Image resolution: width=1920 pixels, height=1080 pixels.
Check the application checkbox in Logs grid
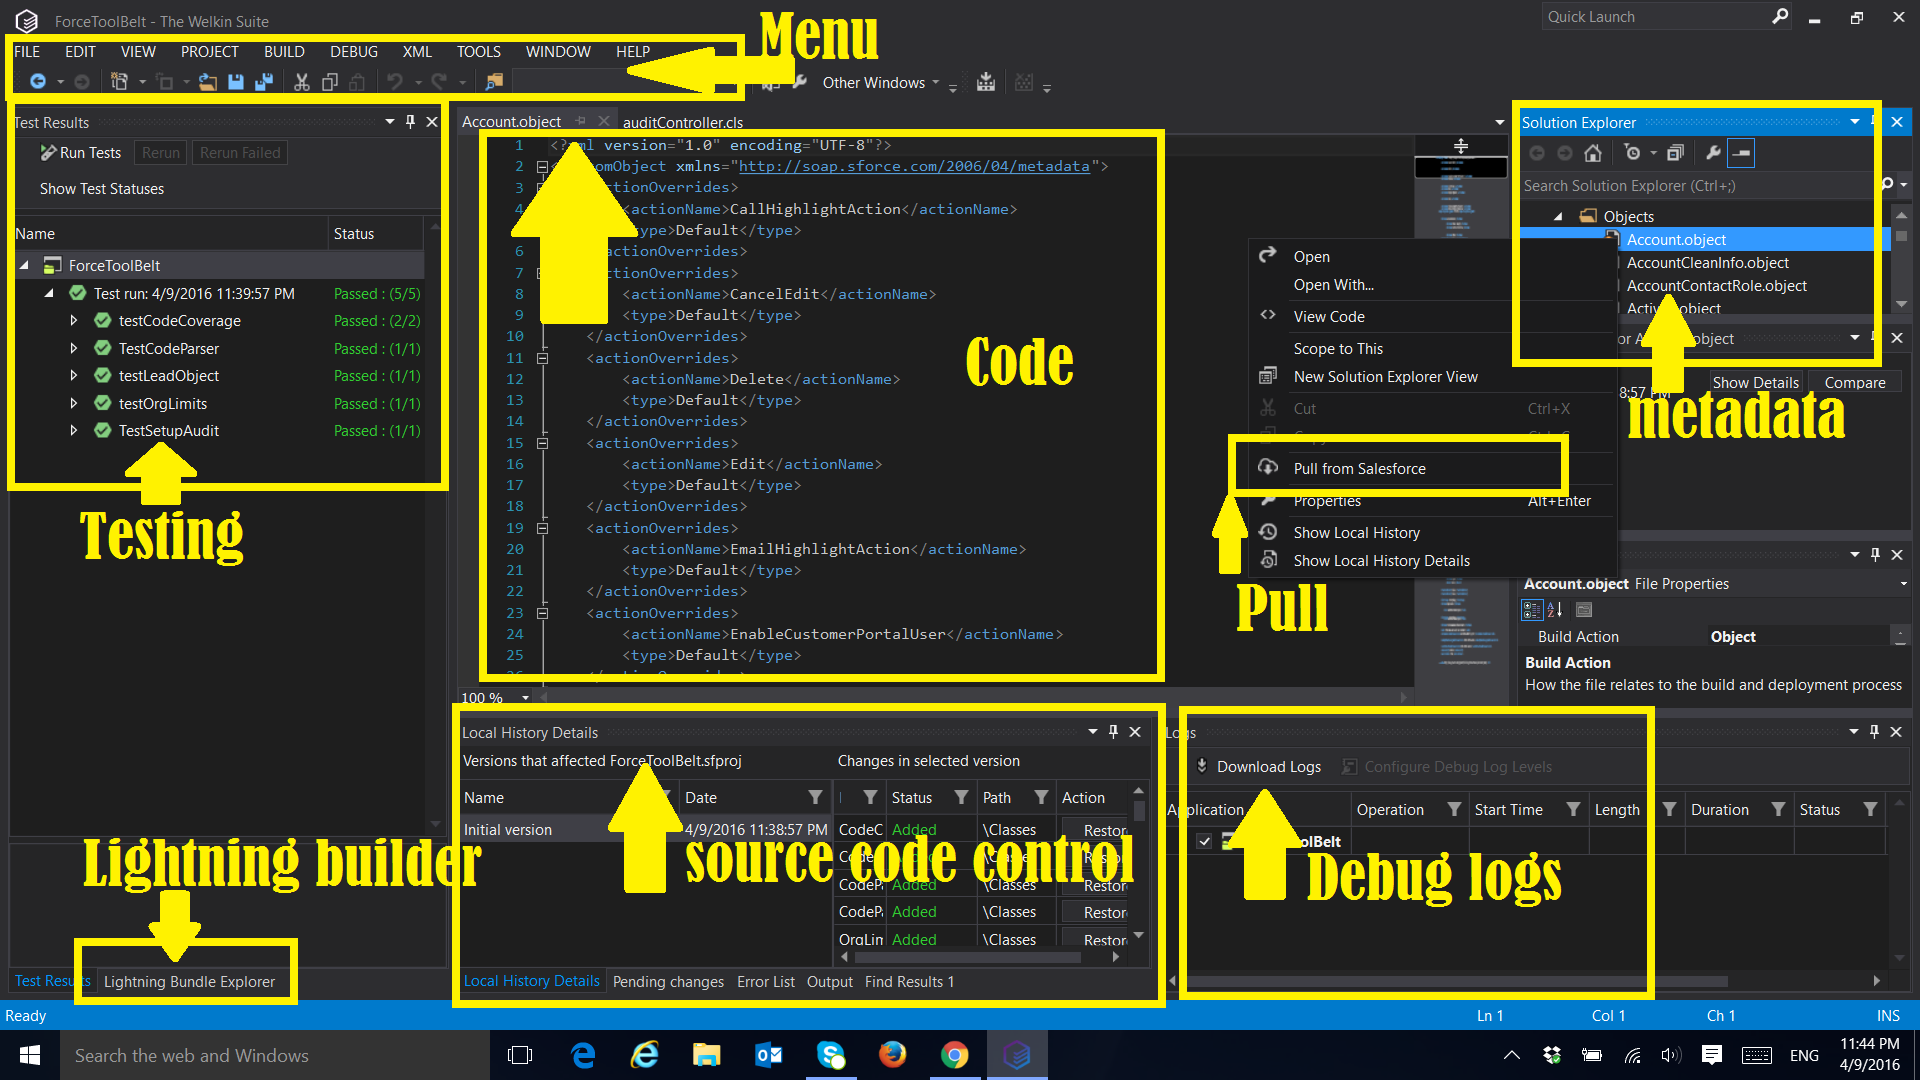1204,841
